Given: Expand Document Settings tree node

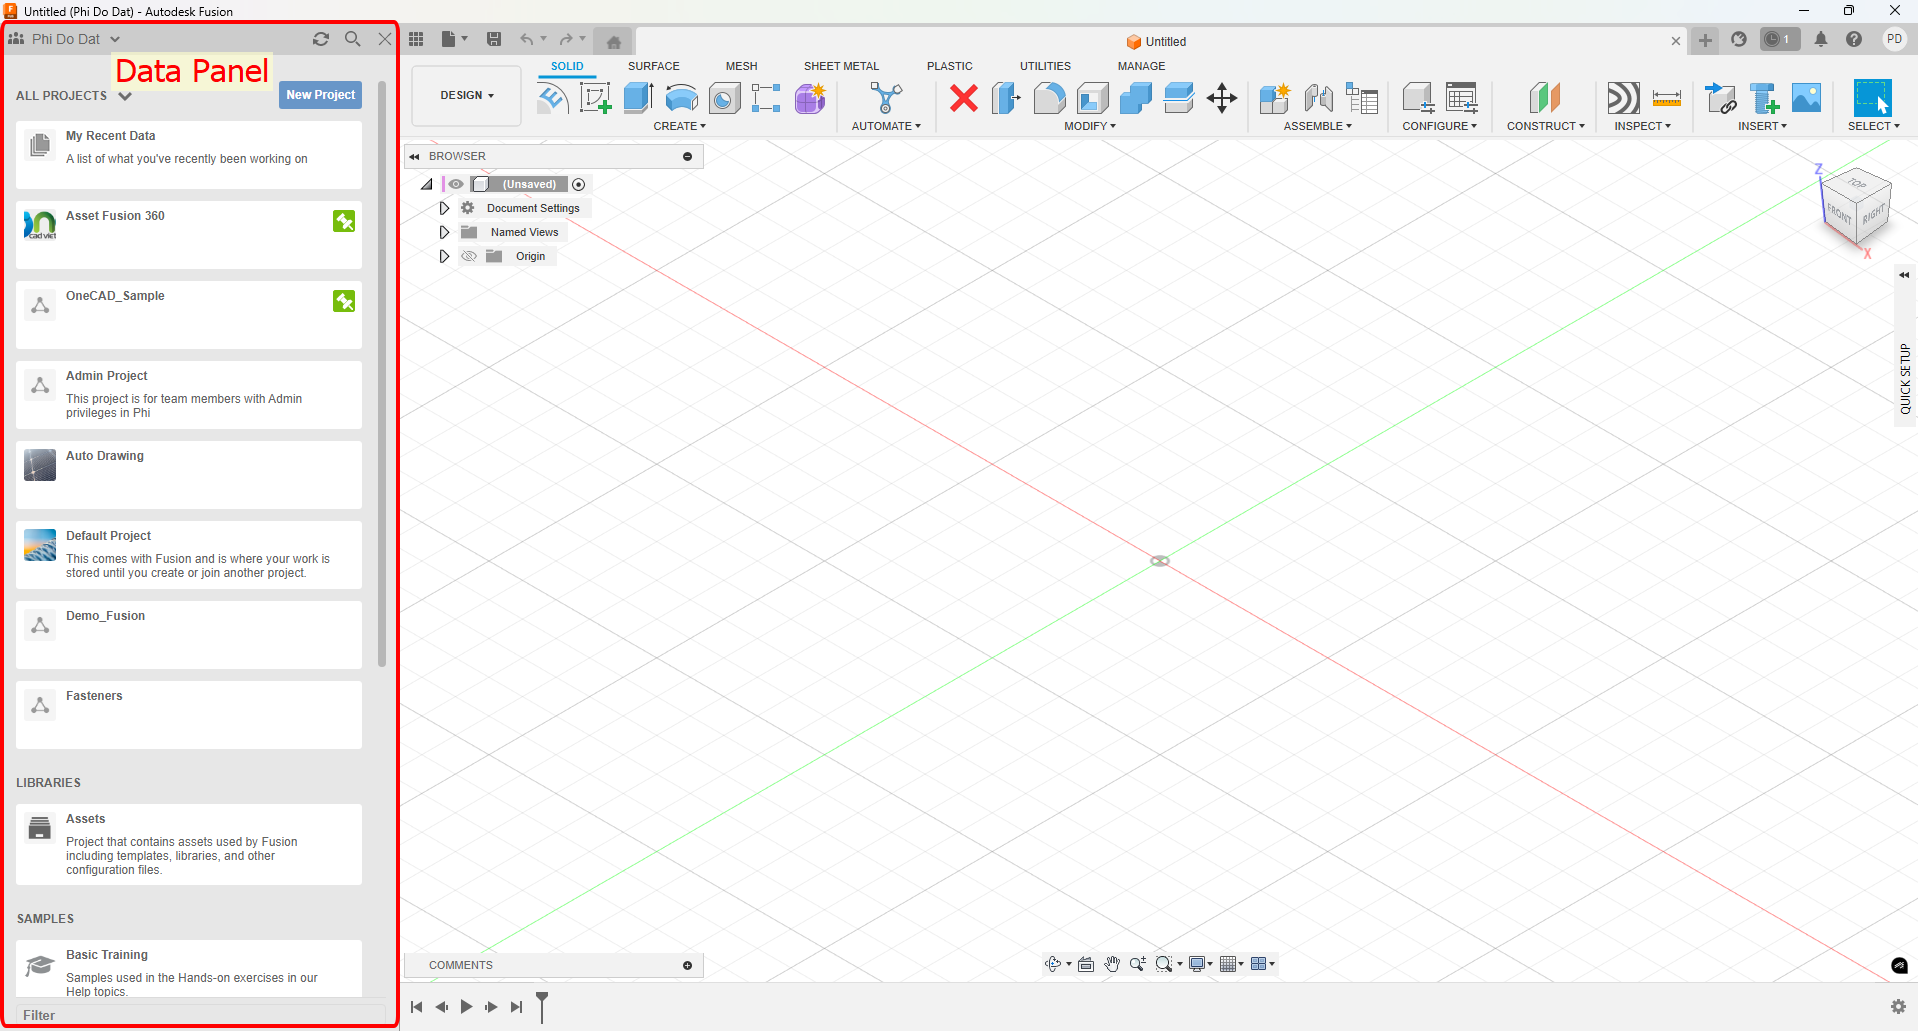Looking at the screenshot, I should pos(444,208).
